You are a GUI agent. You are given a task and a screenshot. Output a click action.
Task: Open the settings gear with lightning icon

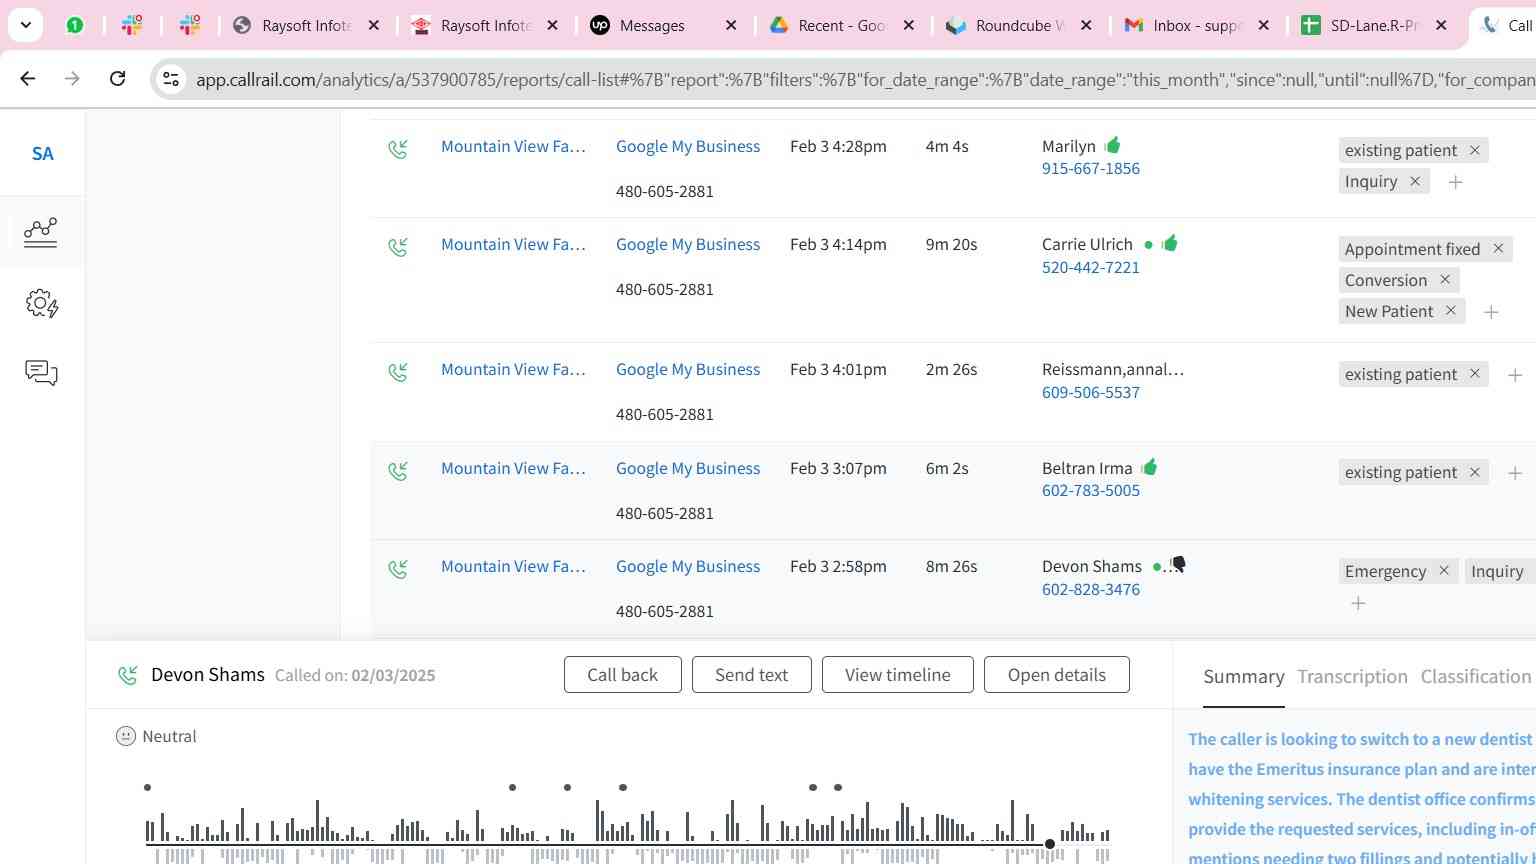pyautogui.click(x=41, y=303)
